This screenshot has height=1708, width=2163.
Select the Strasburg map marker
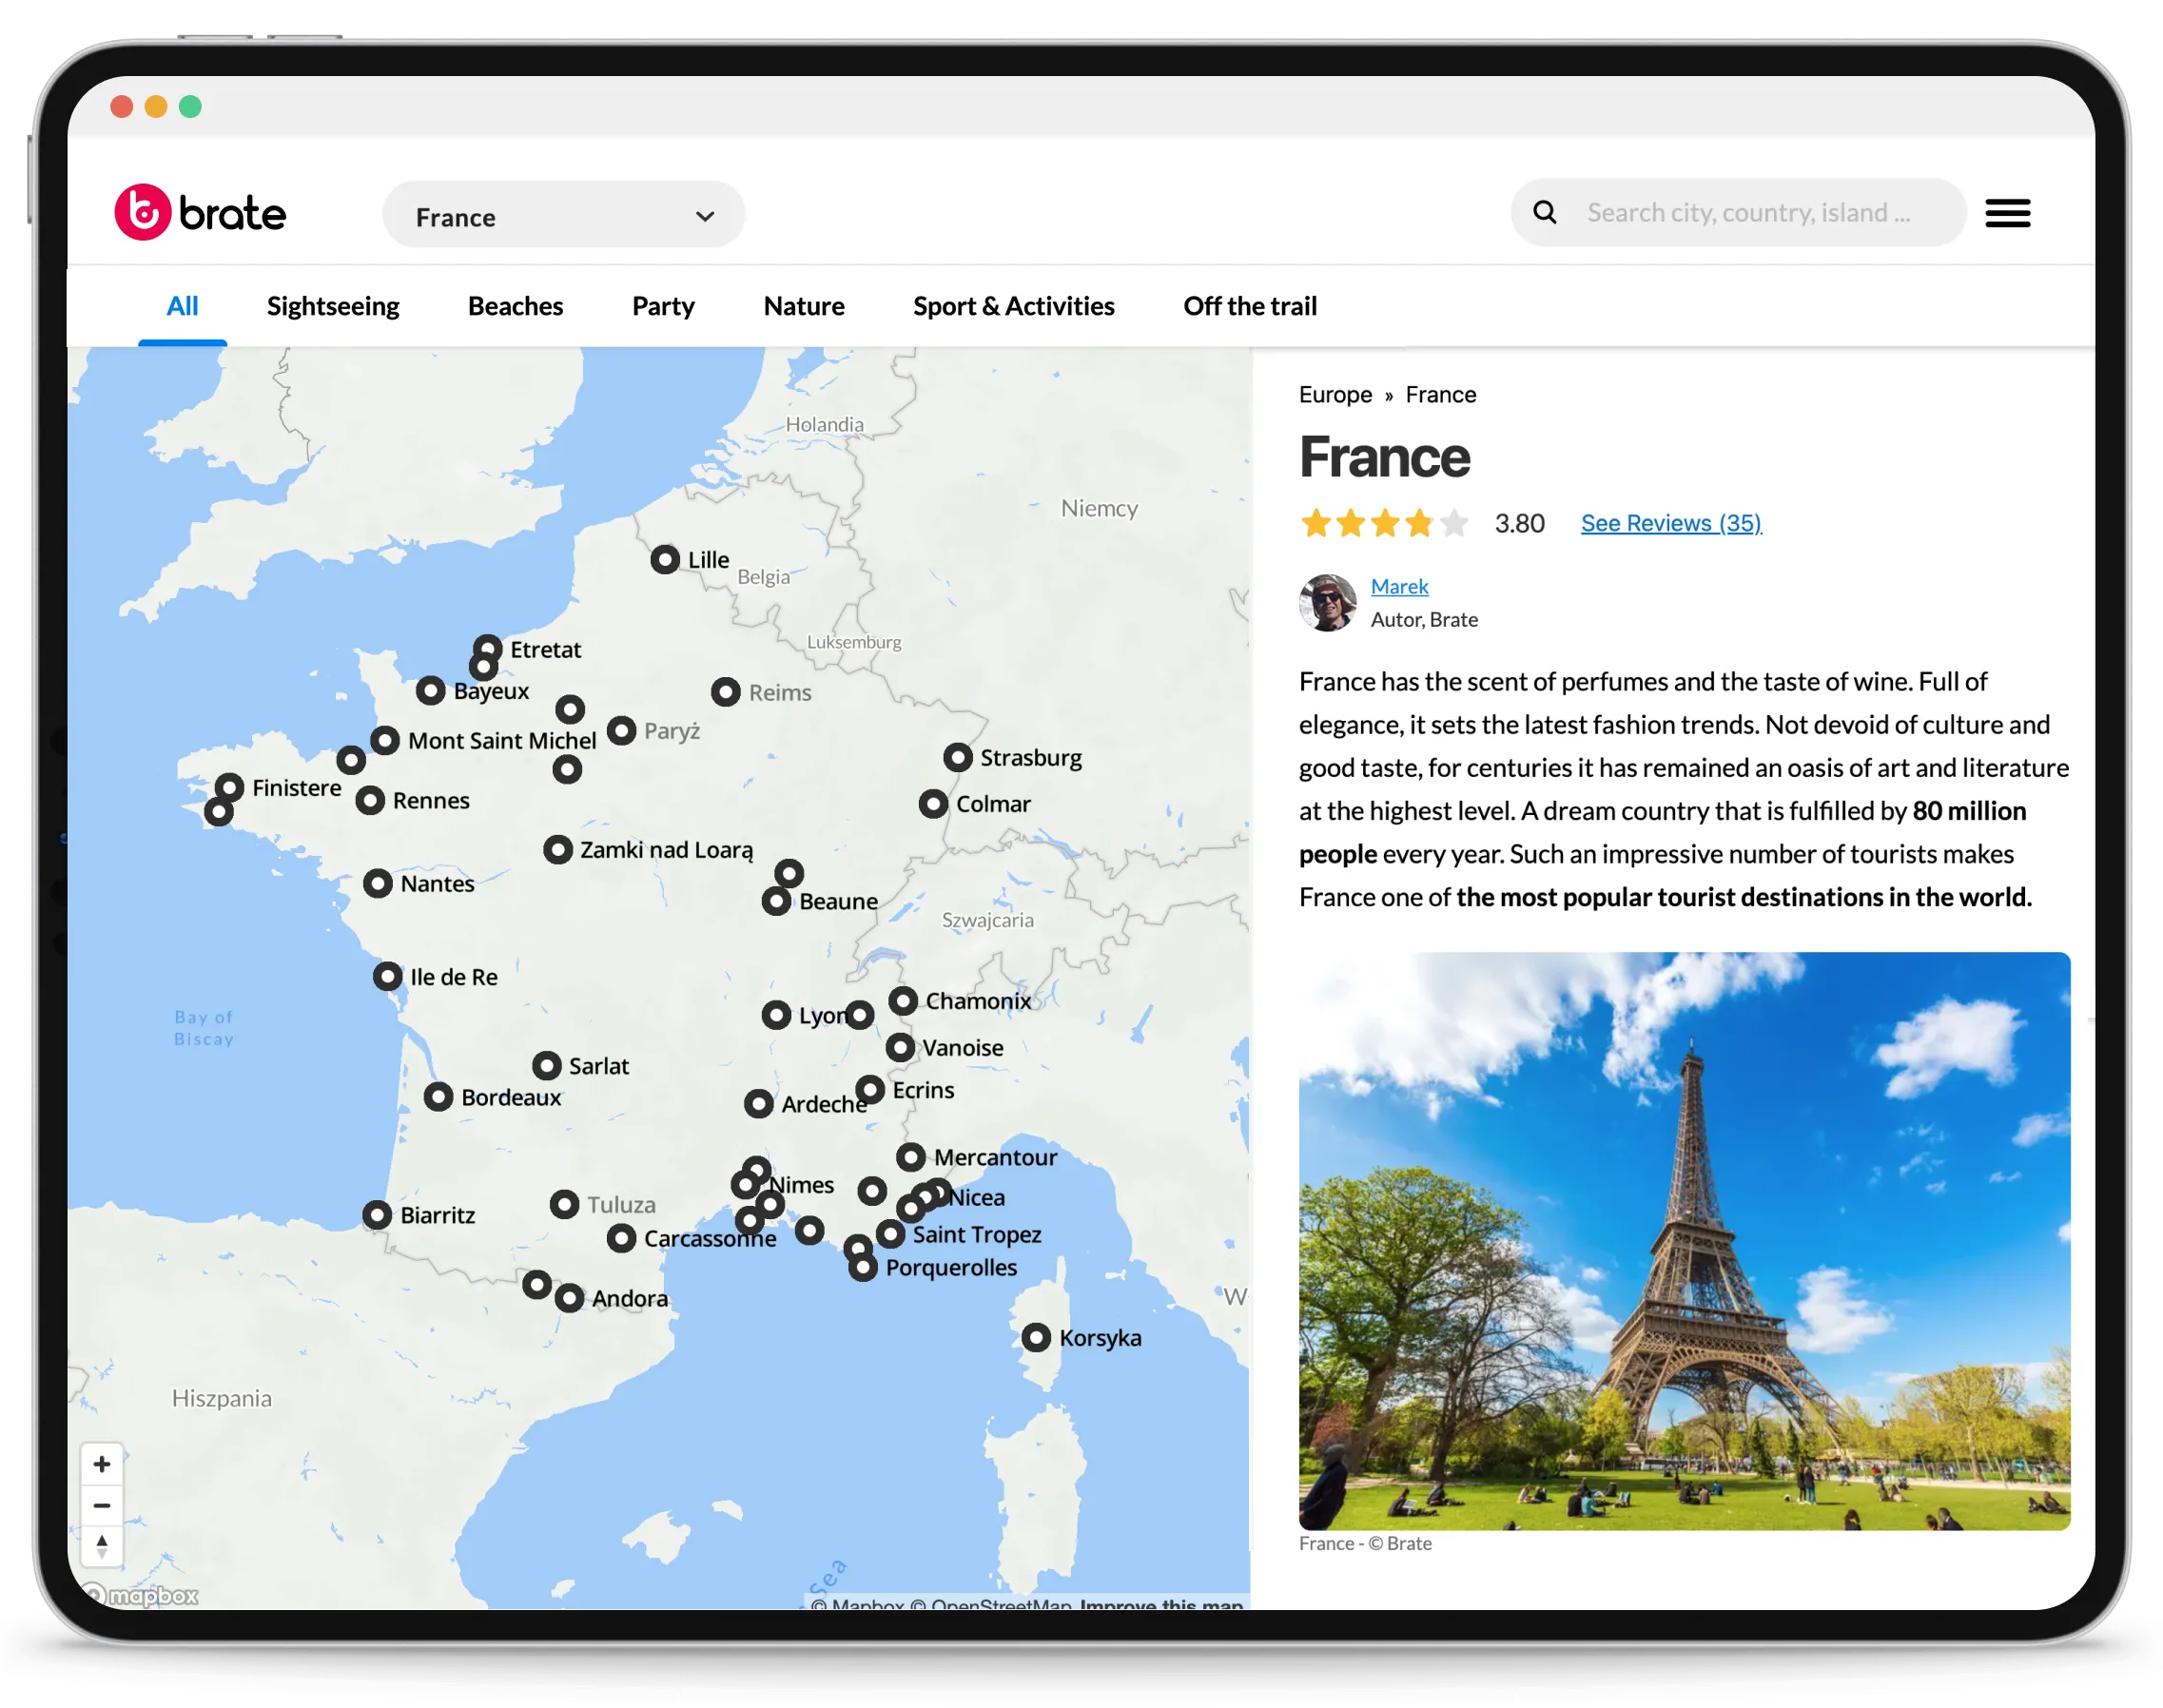[958, 757]
